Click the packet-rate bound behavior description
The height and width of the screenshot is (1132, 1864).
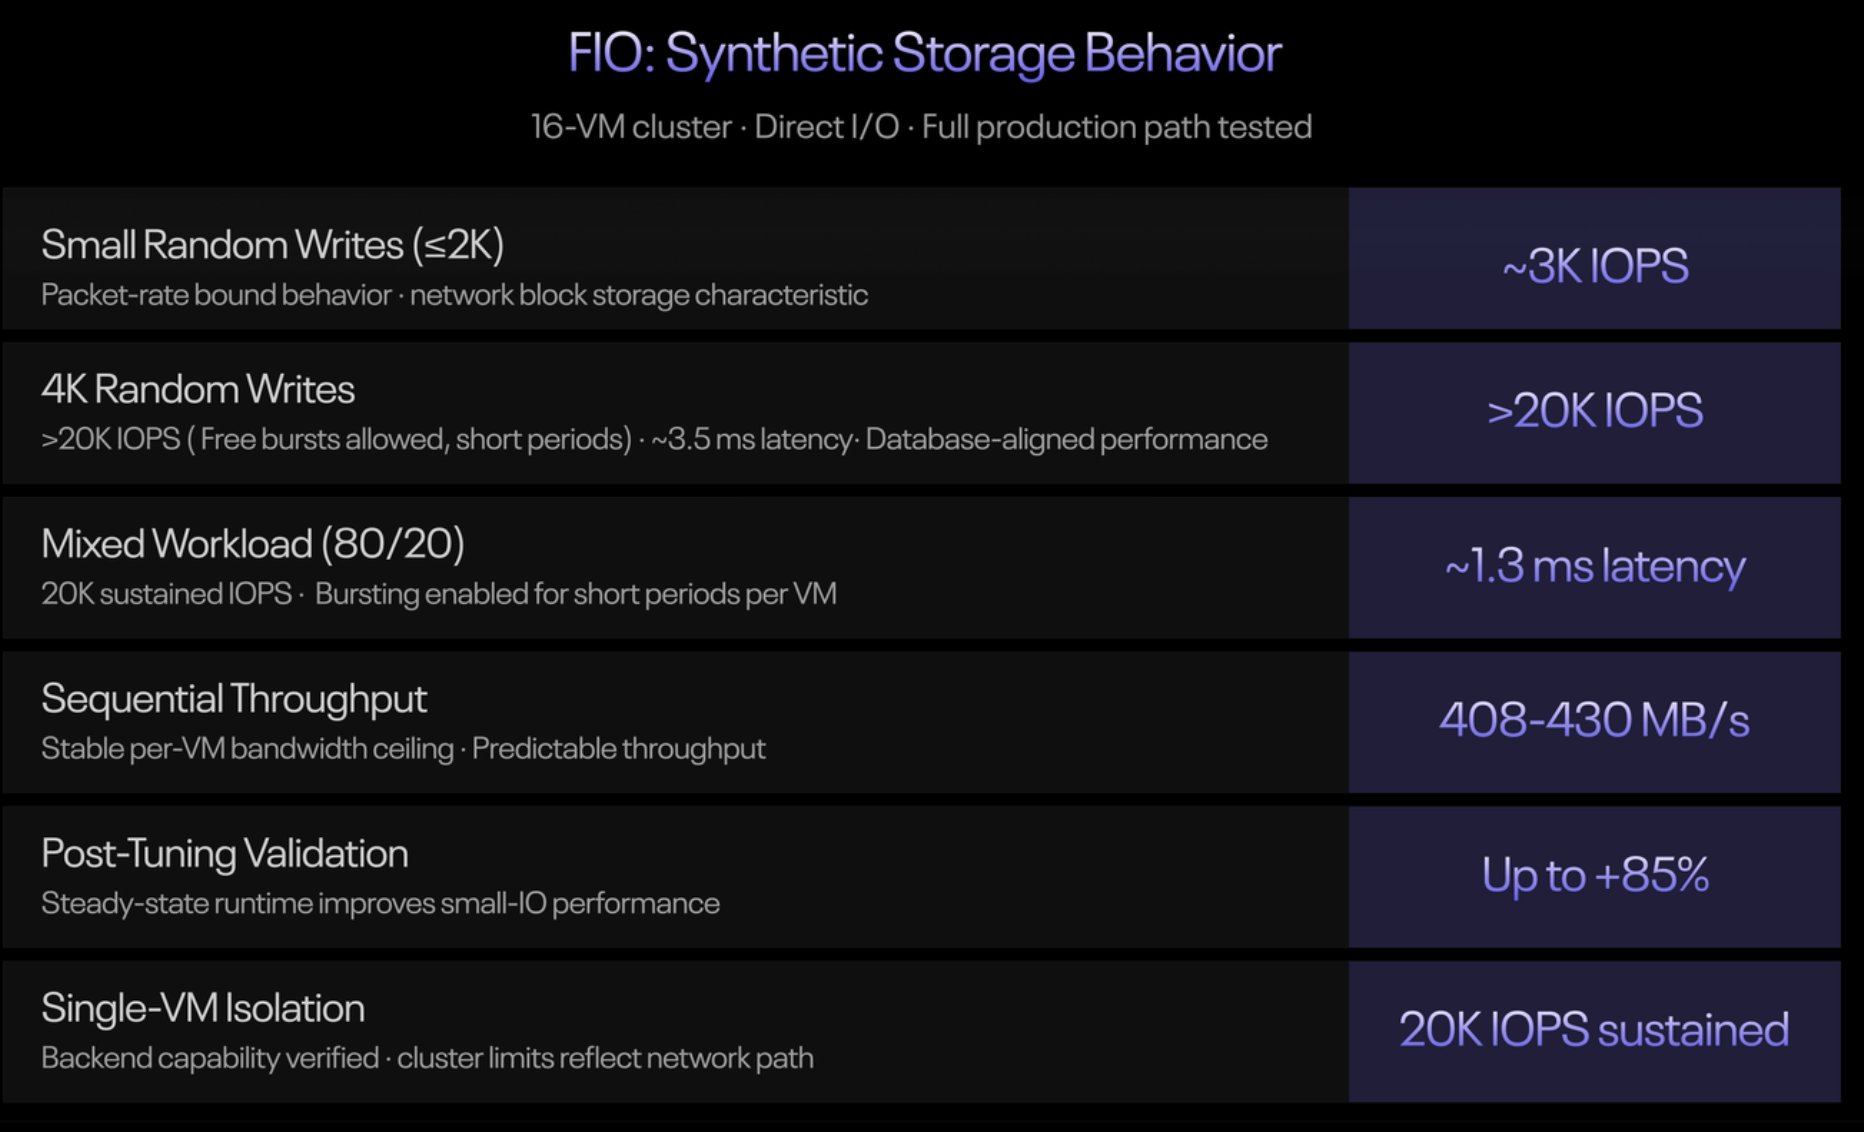coord(454,295)
